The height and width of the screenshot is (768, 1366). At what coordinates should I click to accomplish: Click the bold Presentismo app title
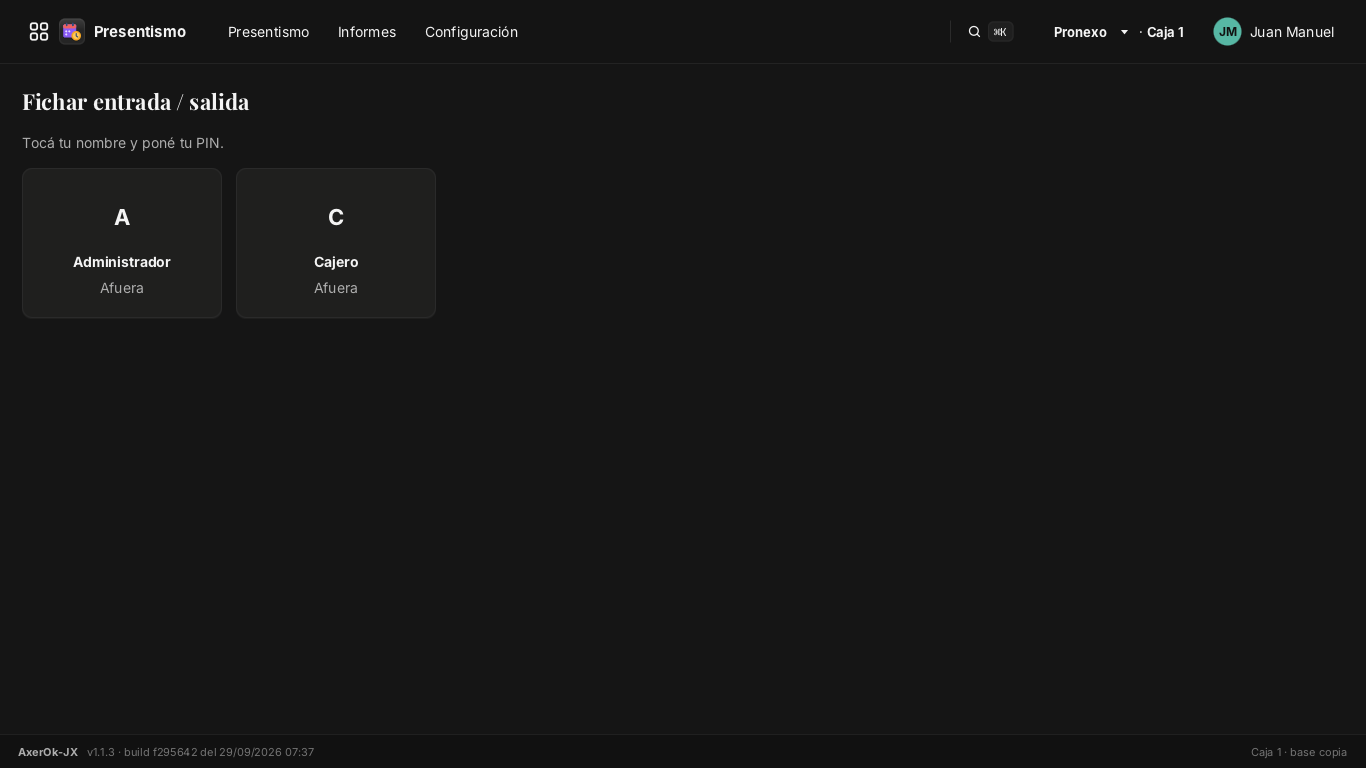tap(140, 32)
